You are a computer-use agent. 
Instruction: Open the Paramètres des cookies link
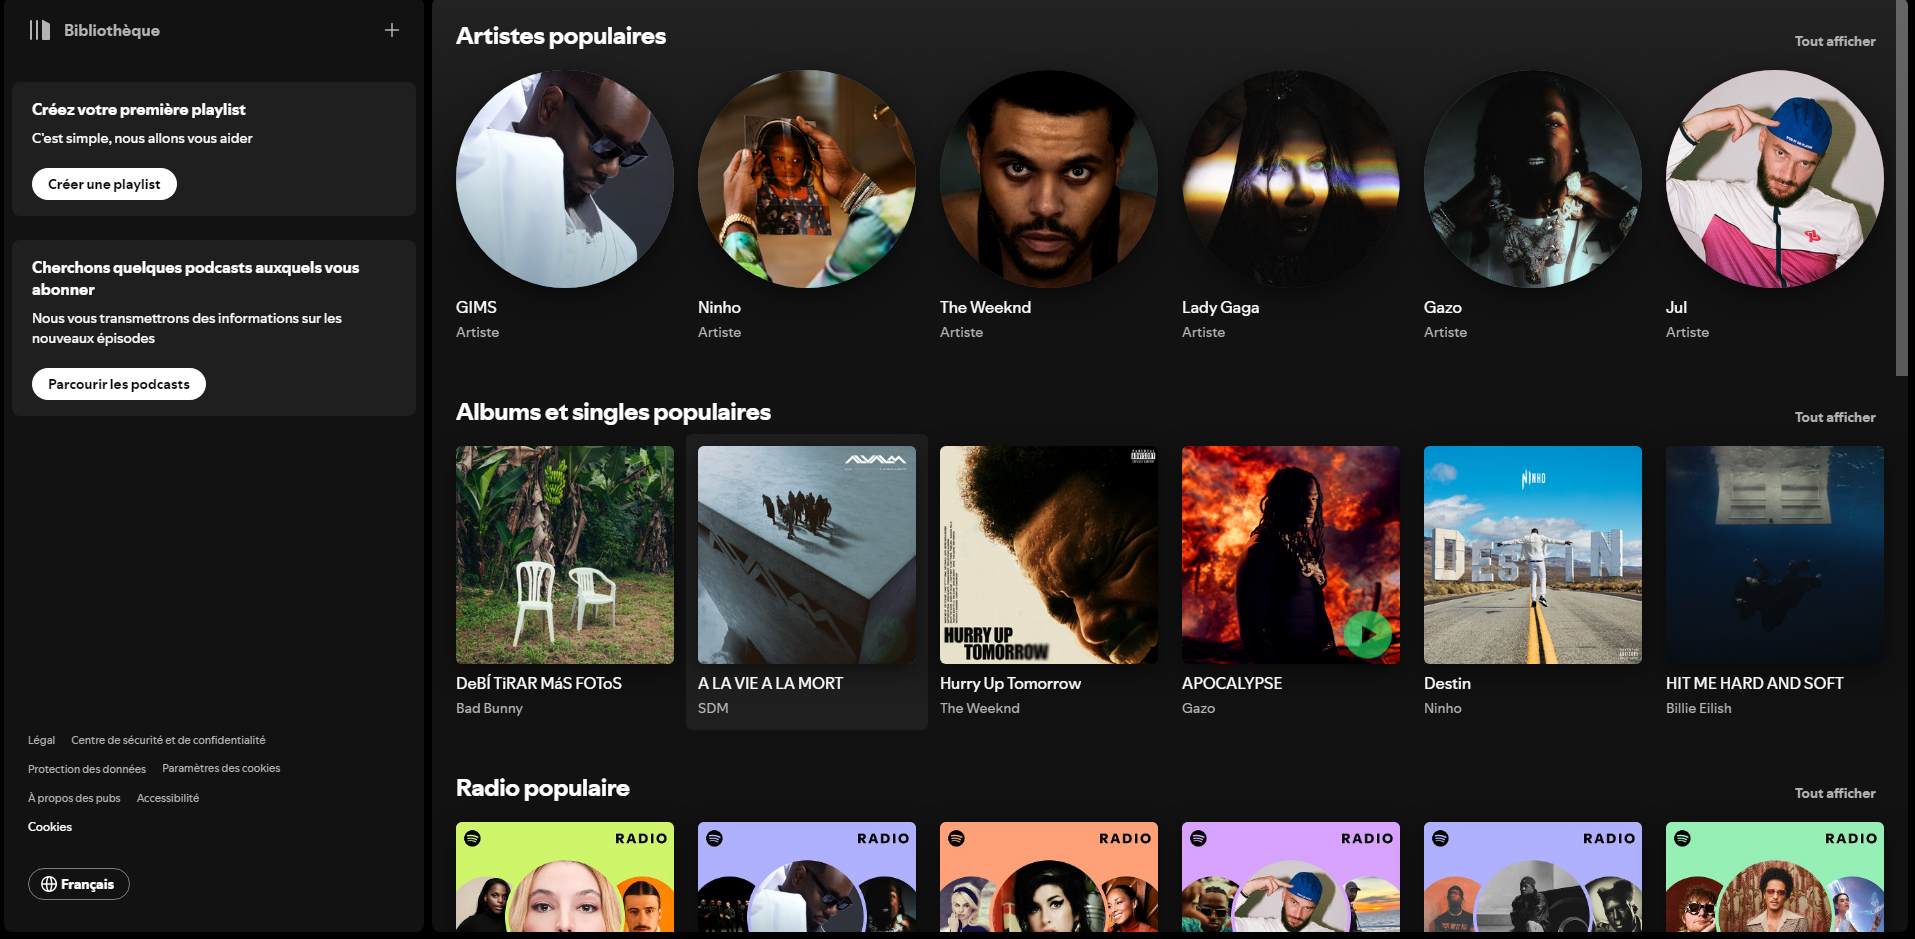pos(221,768)
